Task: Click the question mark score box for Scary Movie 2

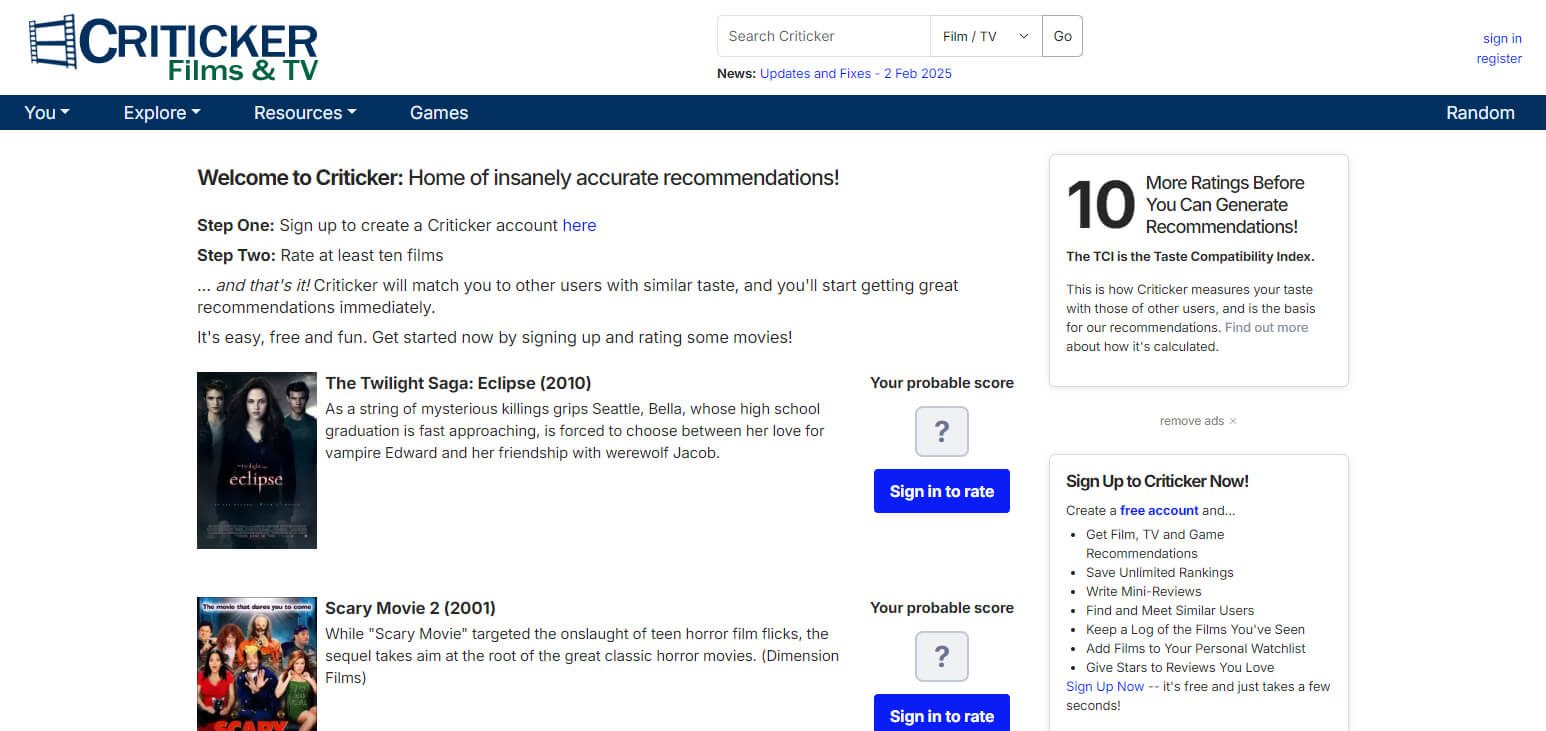Action: pos(941,656)
